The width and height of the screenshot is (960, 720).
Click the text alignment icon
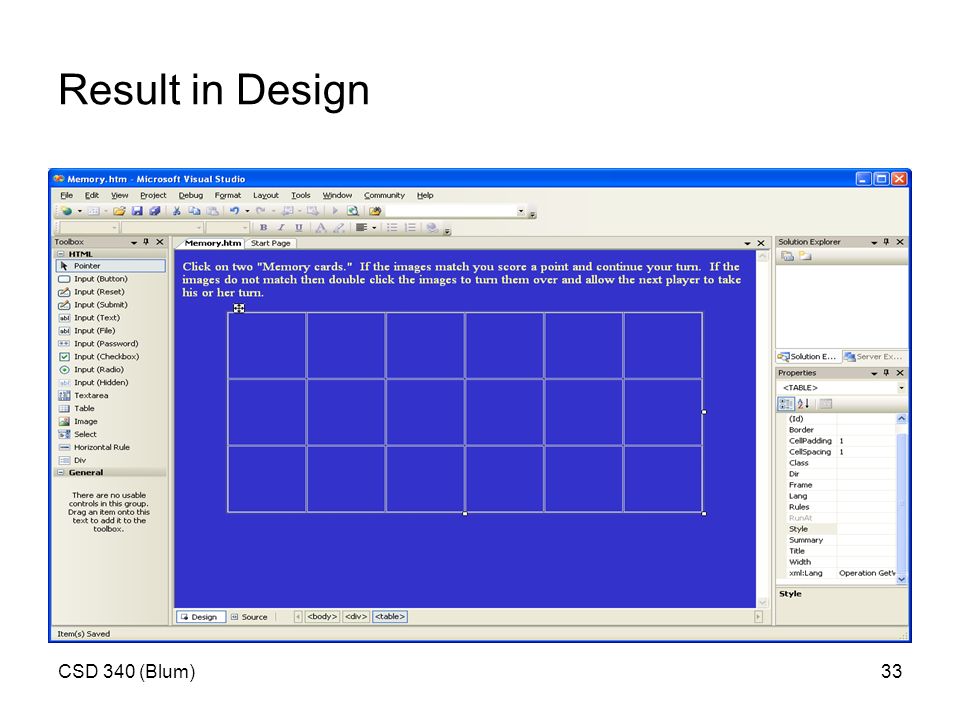pyautogui.click(x=361, y=228)
